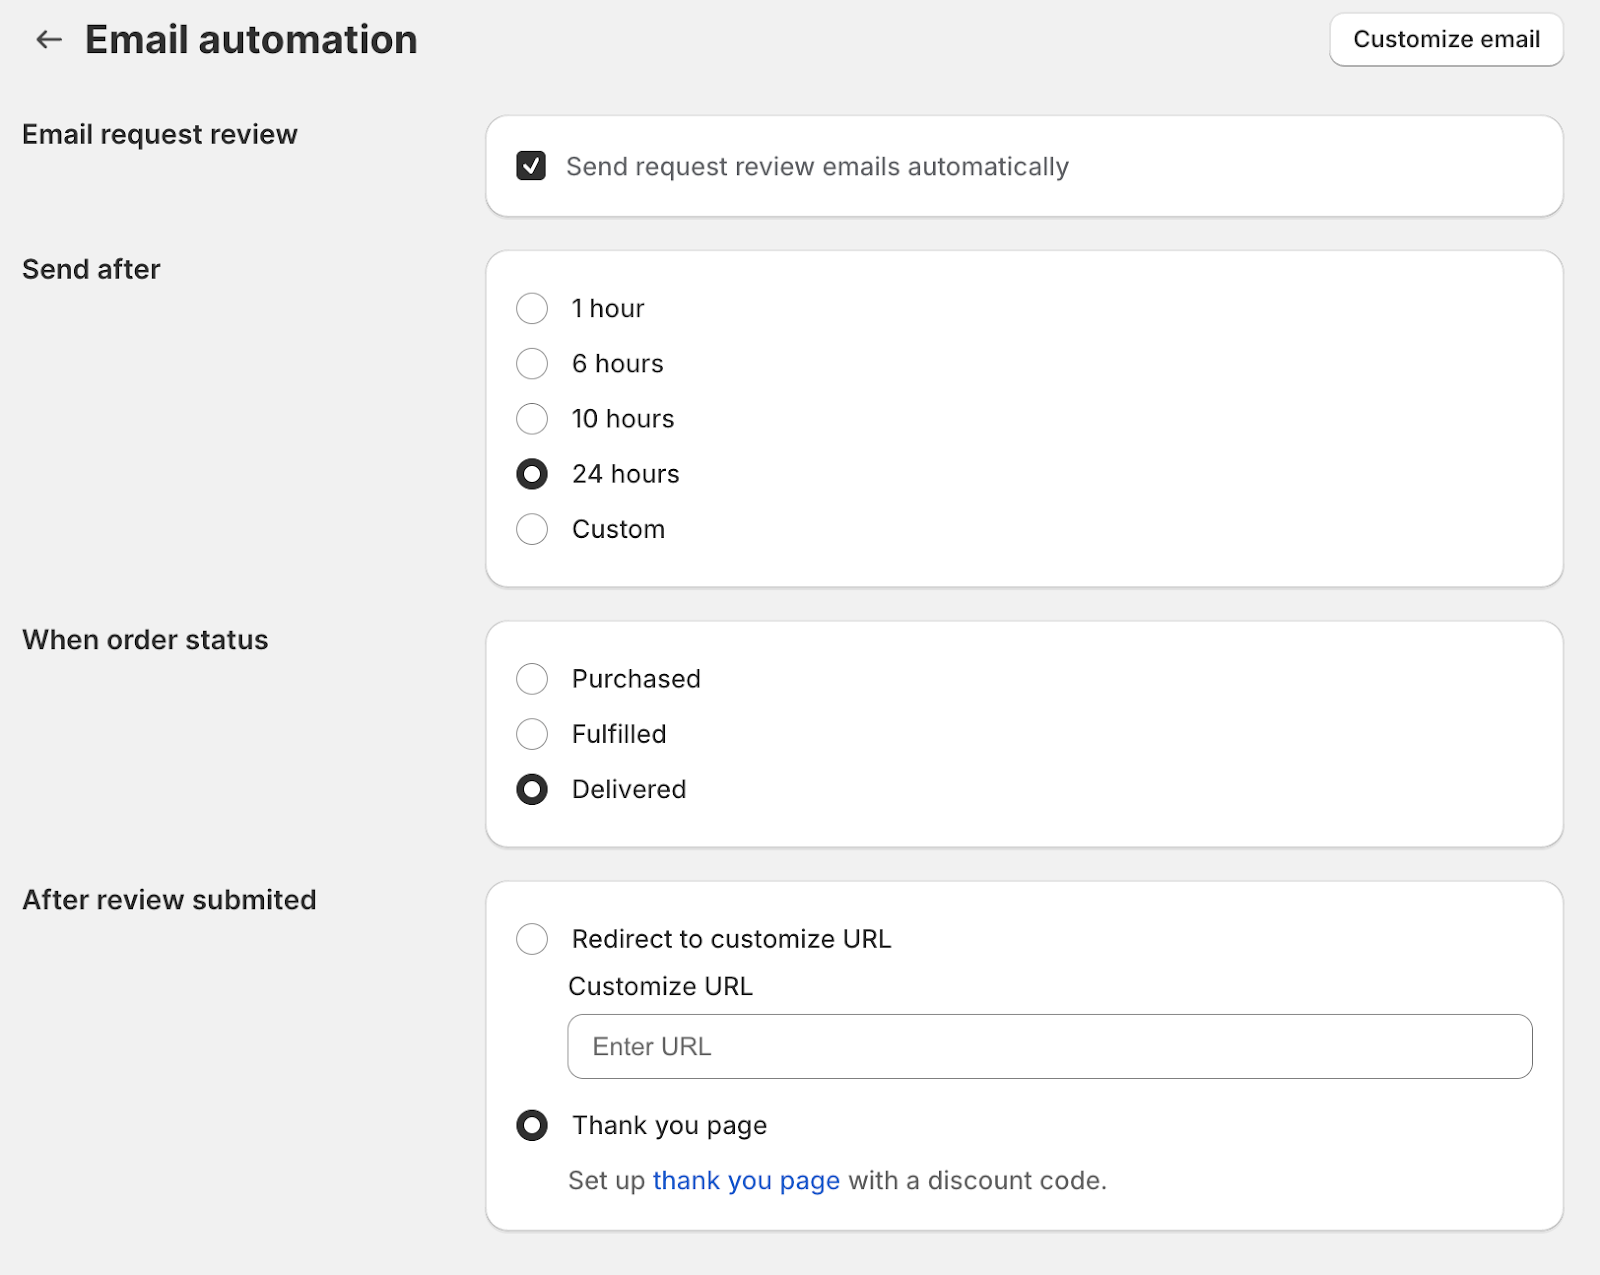1600x1275 pixels.
Task: Pick the 10 hours radio option
Action: pos(532,419)
